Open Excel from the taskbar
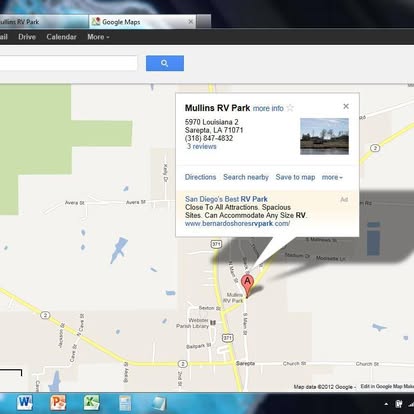 point(92,403)
